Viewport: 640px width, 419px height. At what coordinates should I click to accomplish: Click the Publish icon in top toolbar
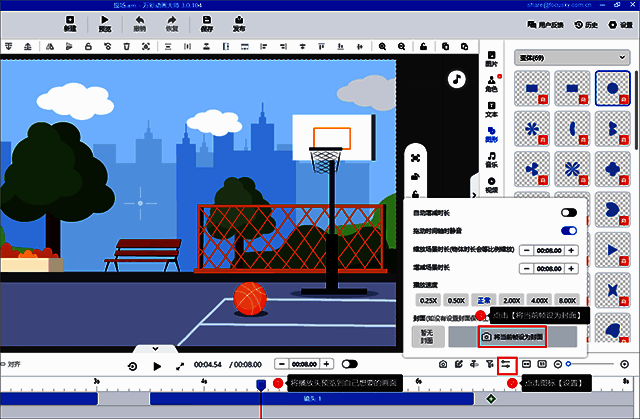tap(239, 24)
